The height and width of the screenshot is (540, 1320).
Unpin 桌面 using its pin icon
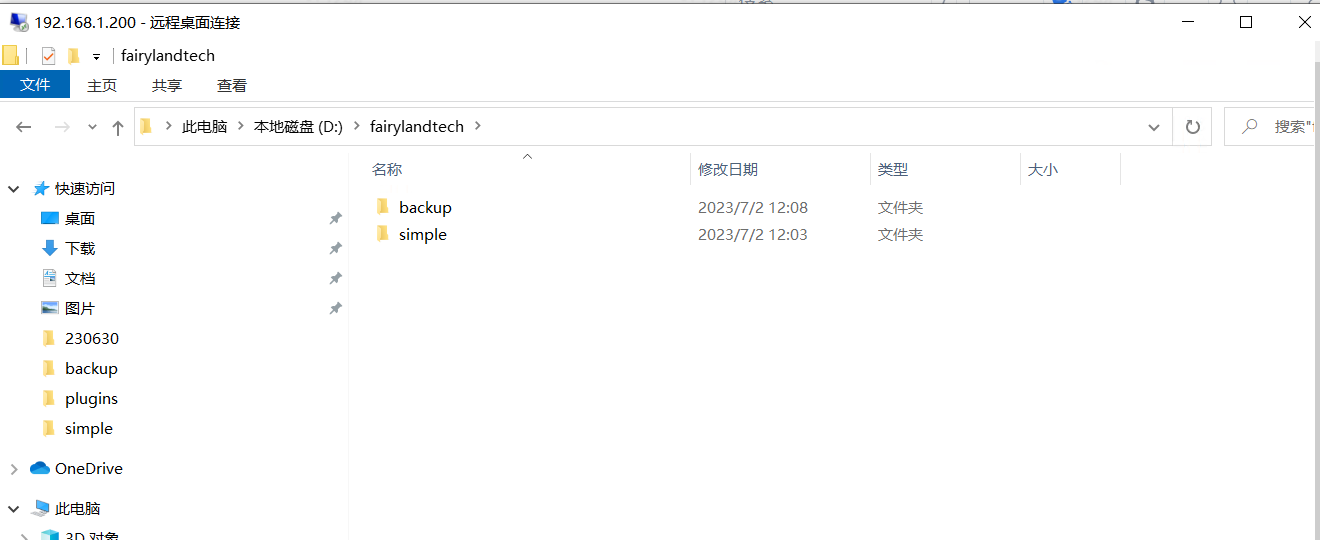point(335,218)
